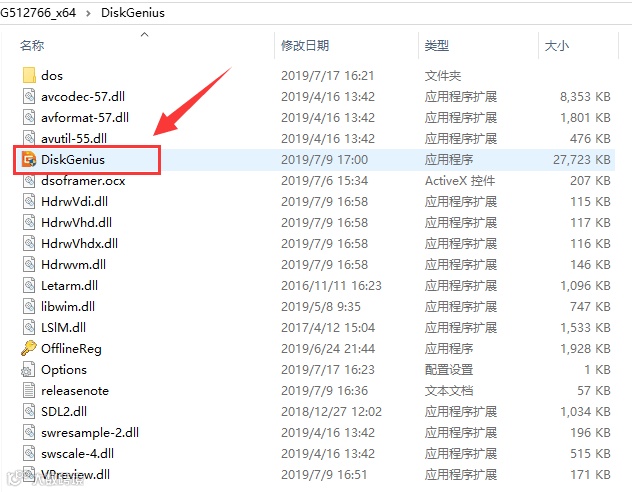The height and width of the screenshot is (492, 632).
Task: Click the type ActiveX 控件
Action: tap(460, 181)
